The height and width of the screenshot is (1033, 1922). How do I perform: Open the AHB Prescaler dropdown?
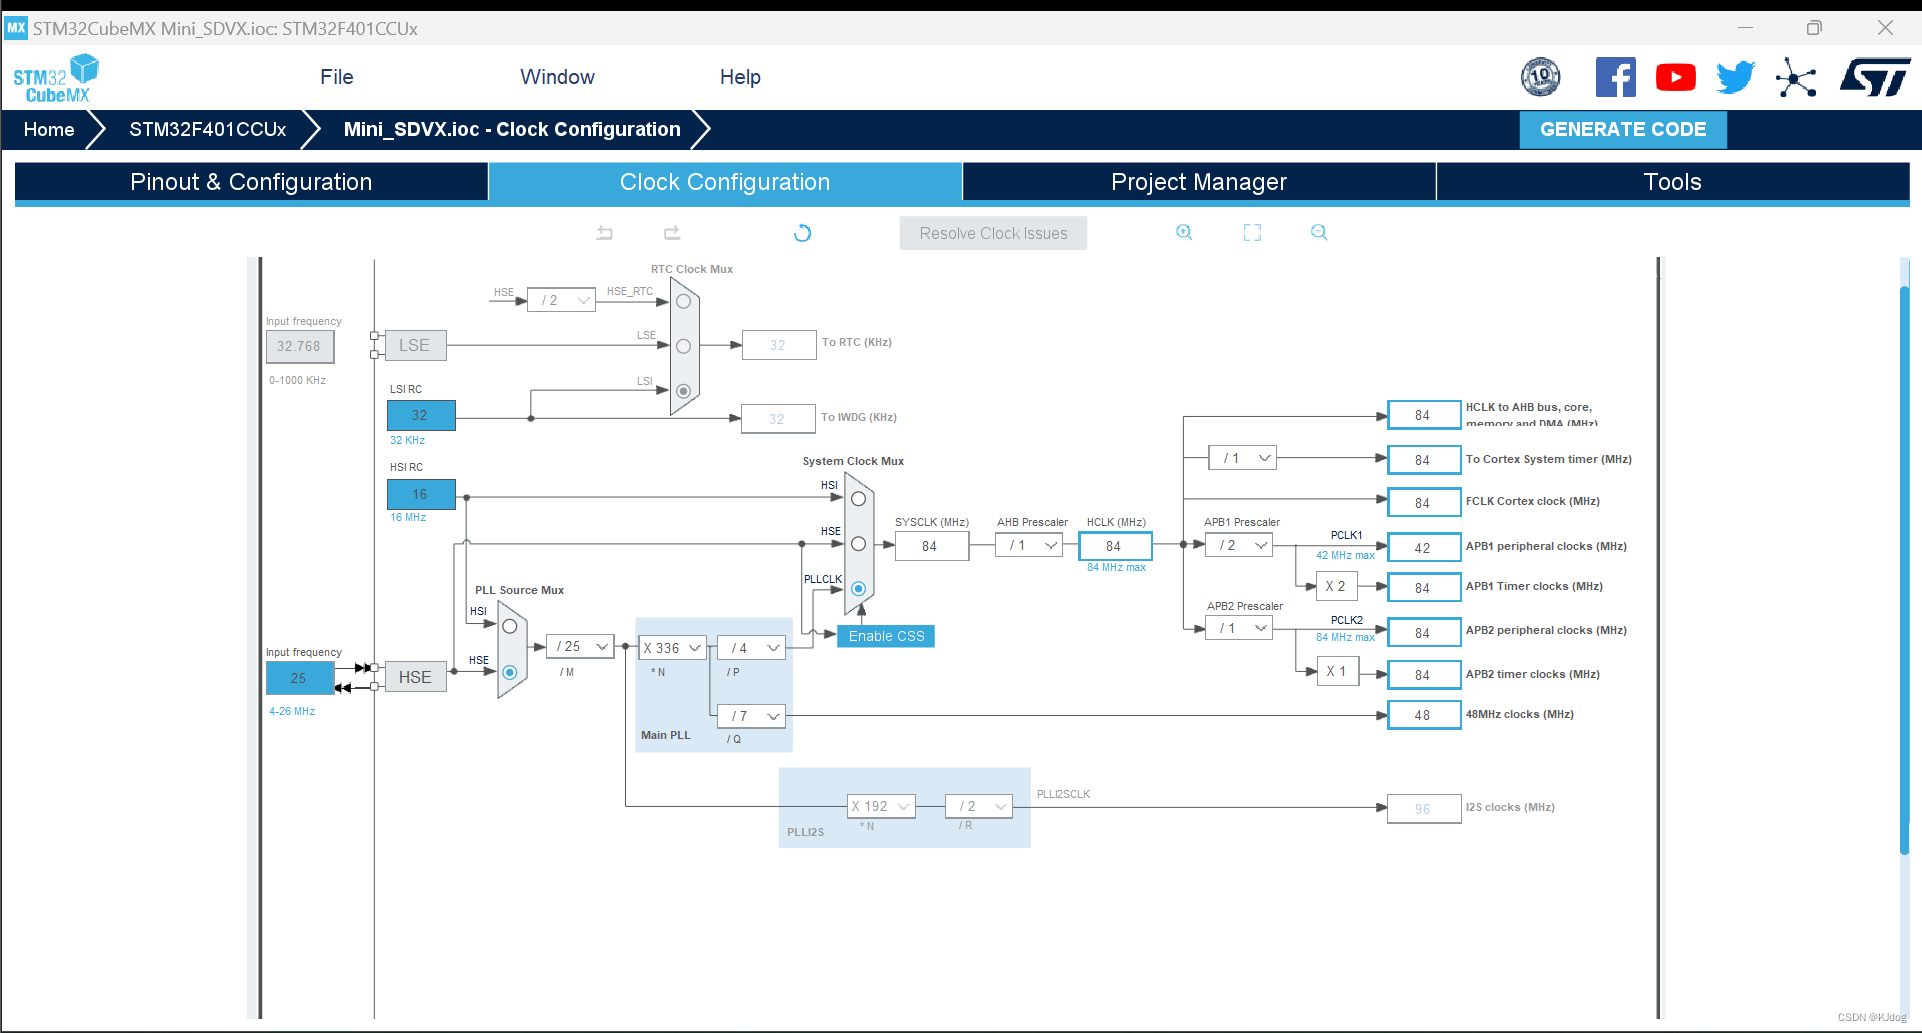1029,545
